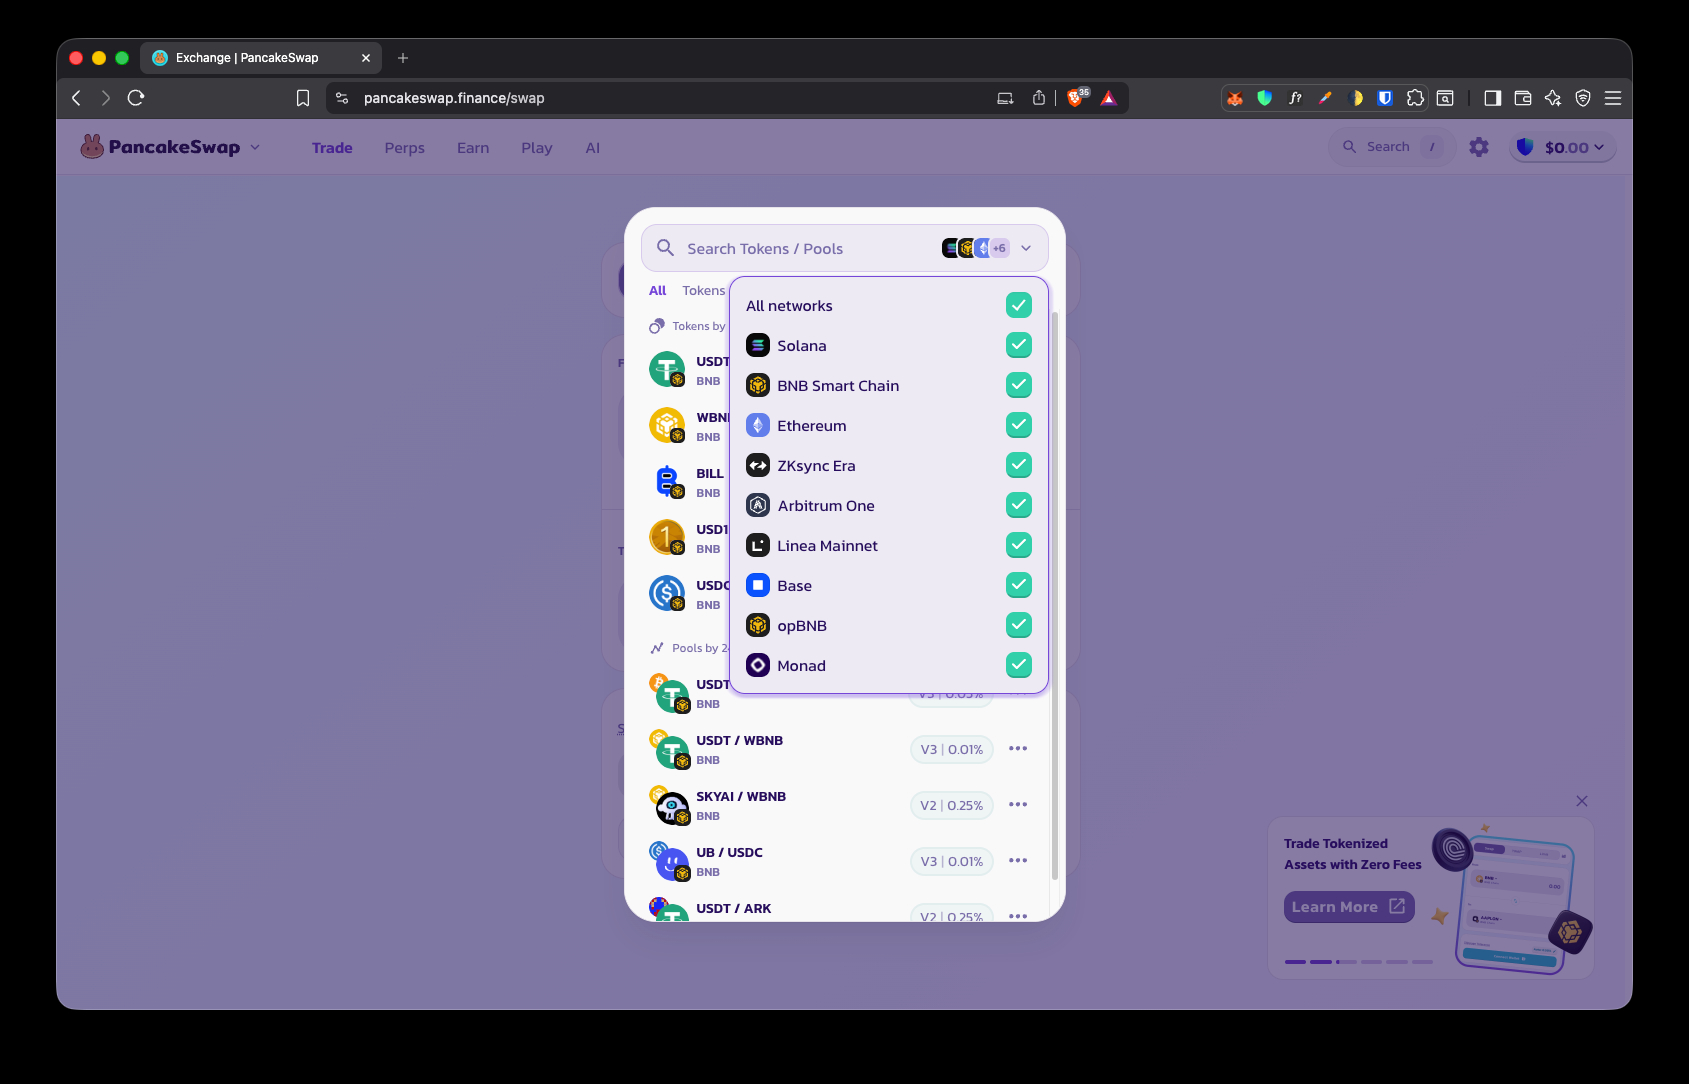Viewport: 1689px width, 1084px height.
Task: Open the browser hamburger menu
Action: 1613,98
